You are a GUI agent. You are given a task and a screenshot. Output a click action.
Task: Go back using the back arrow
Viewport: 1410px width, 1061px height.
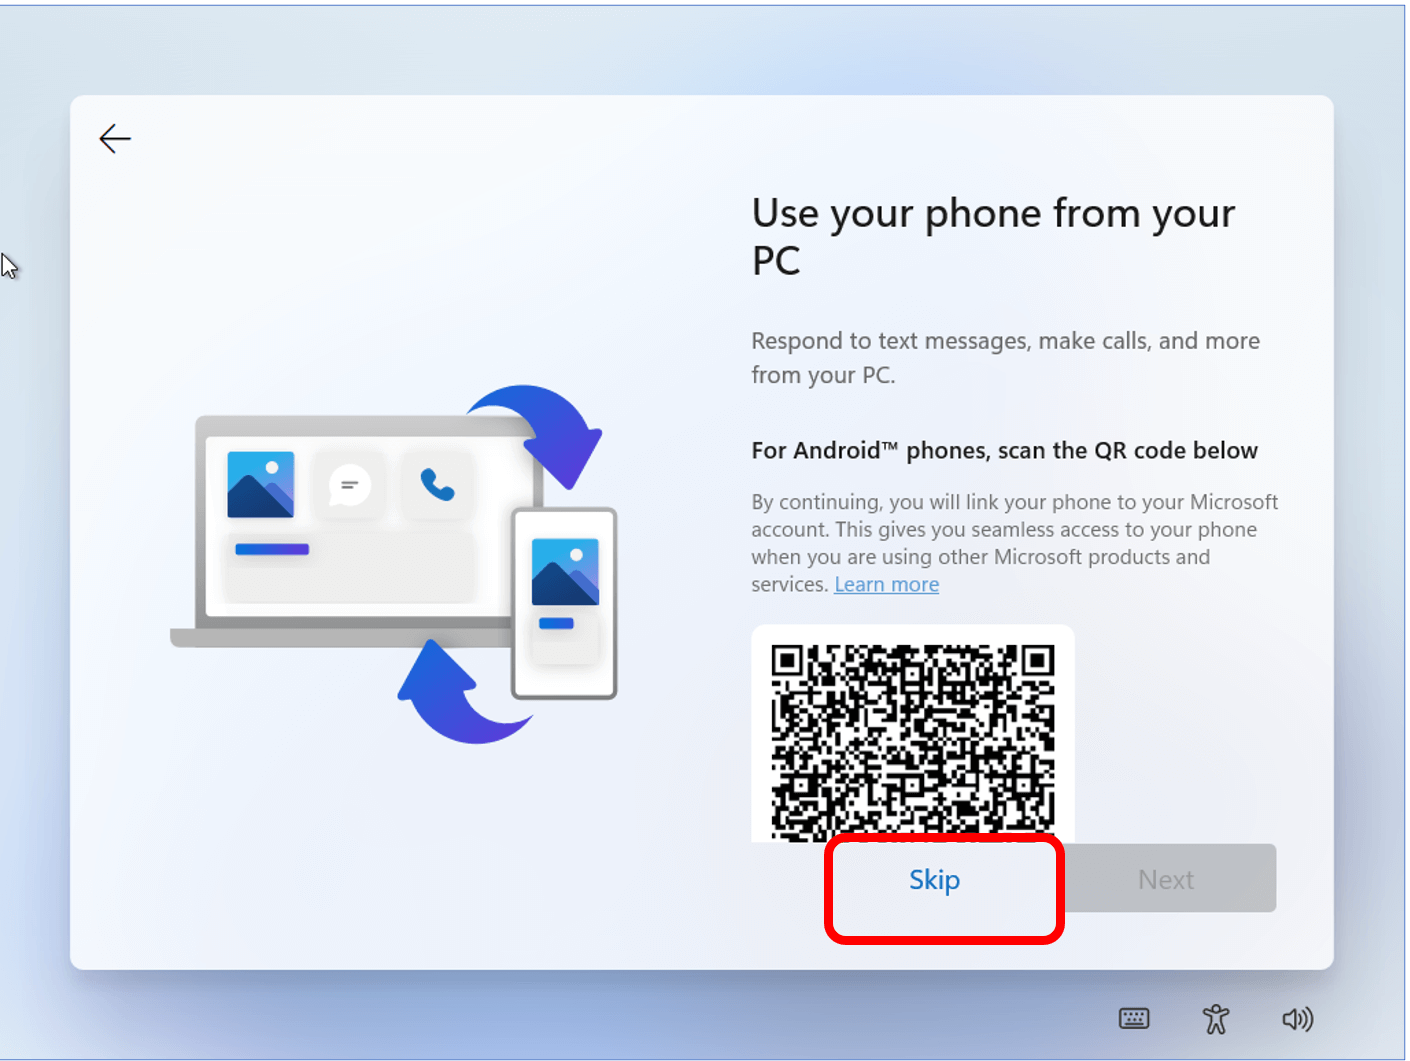[x=115, y=138]
